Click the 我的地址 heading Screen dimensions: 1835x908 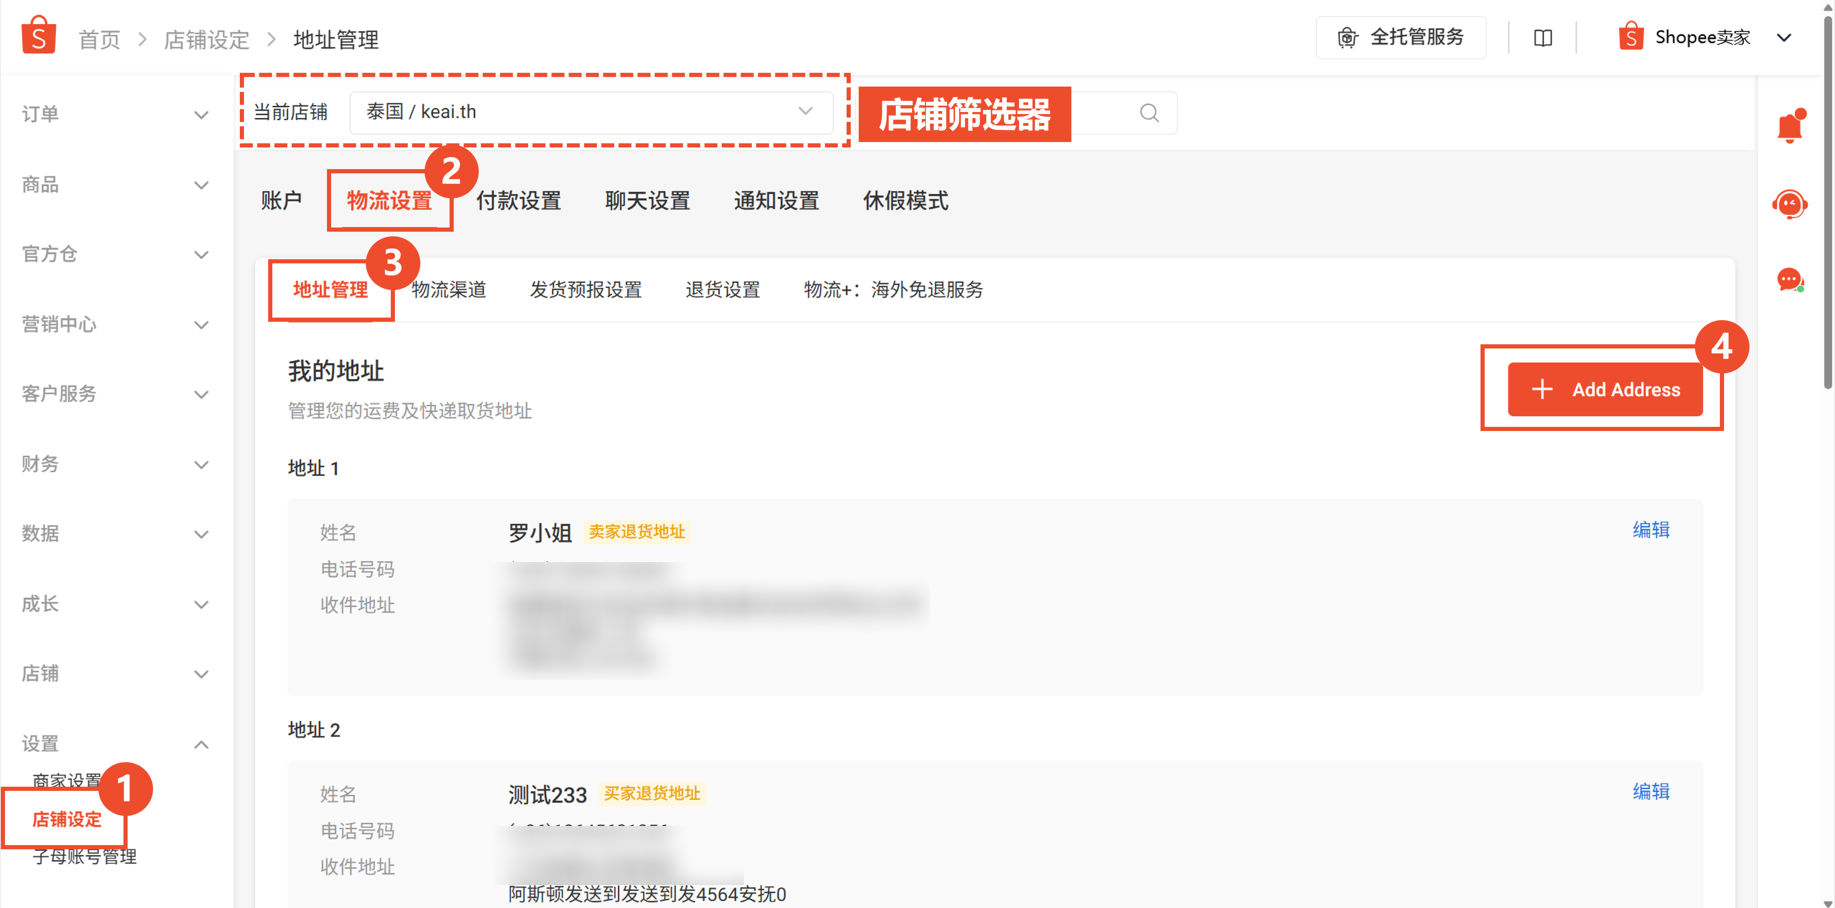tap(336, 371)
